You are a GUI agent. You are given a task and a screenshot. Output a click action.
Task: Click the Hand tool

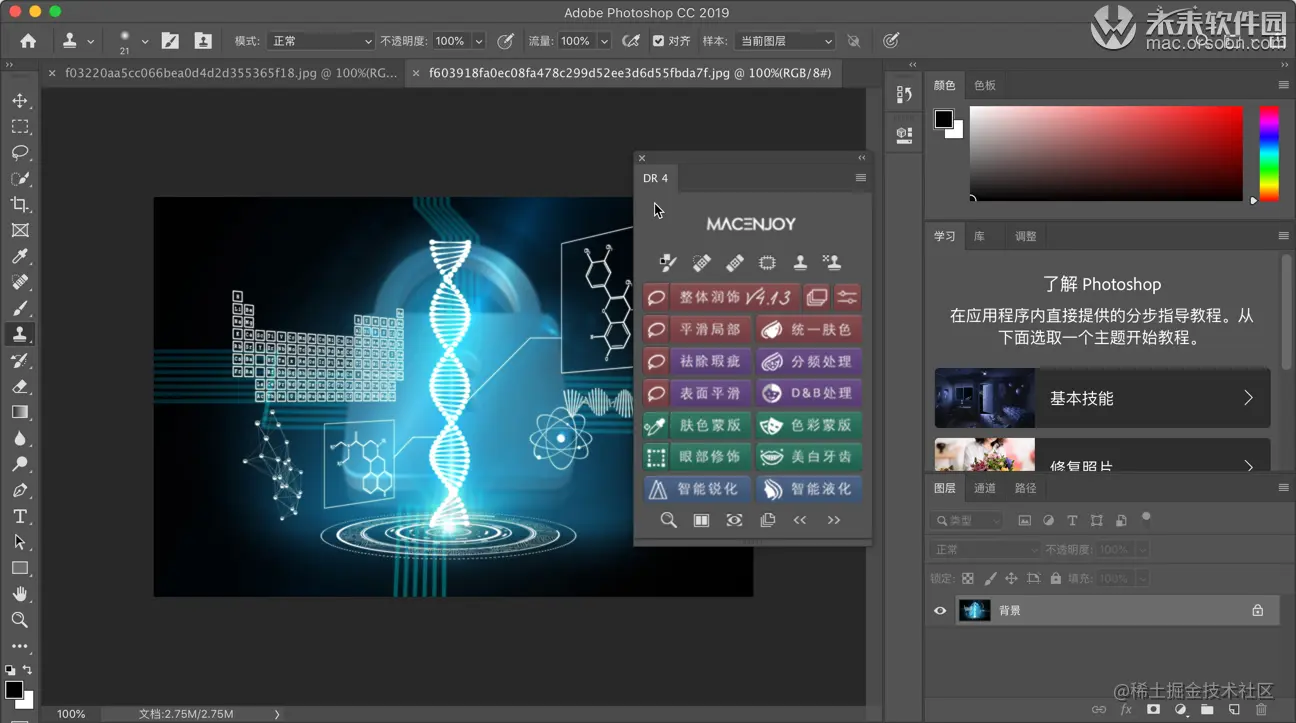20,594
